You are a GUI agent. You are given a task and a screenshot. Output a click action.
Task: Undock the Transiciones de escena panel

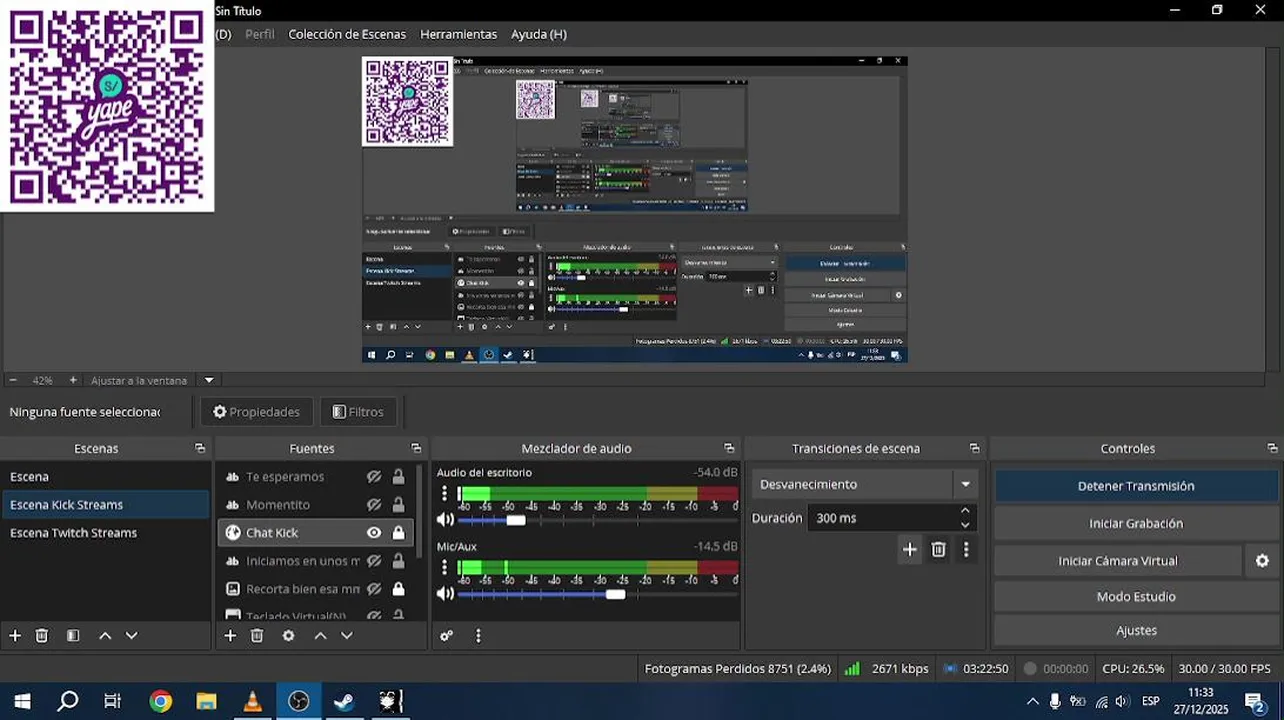pos(975,449)
